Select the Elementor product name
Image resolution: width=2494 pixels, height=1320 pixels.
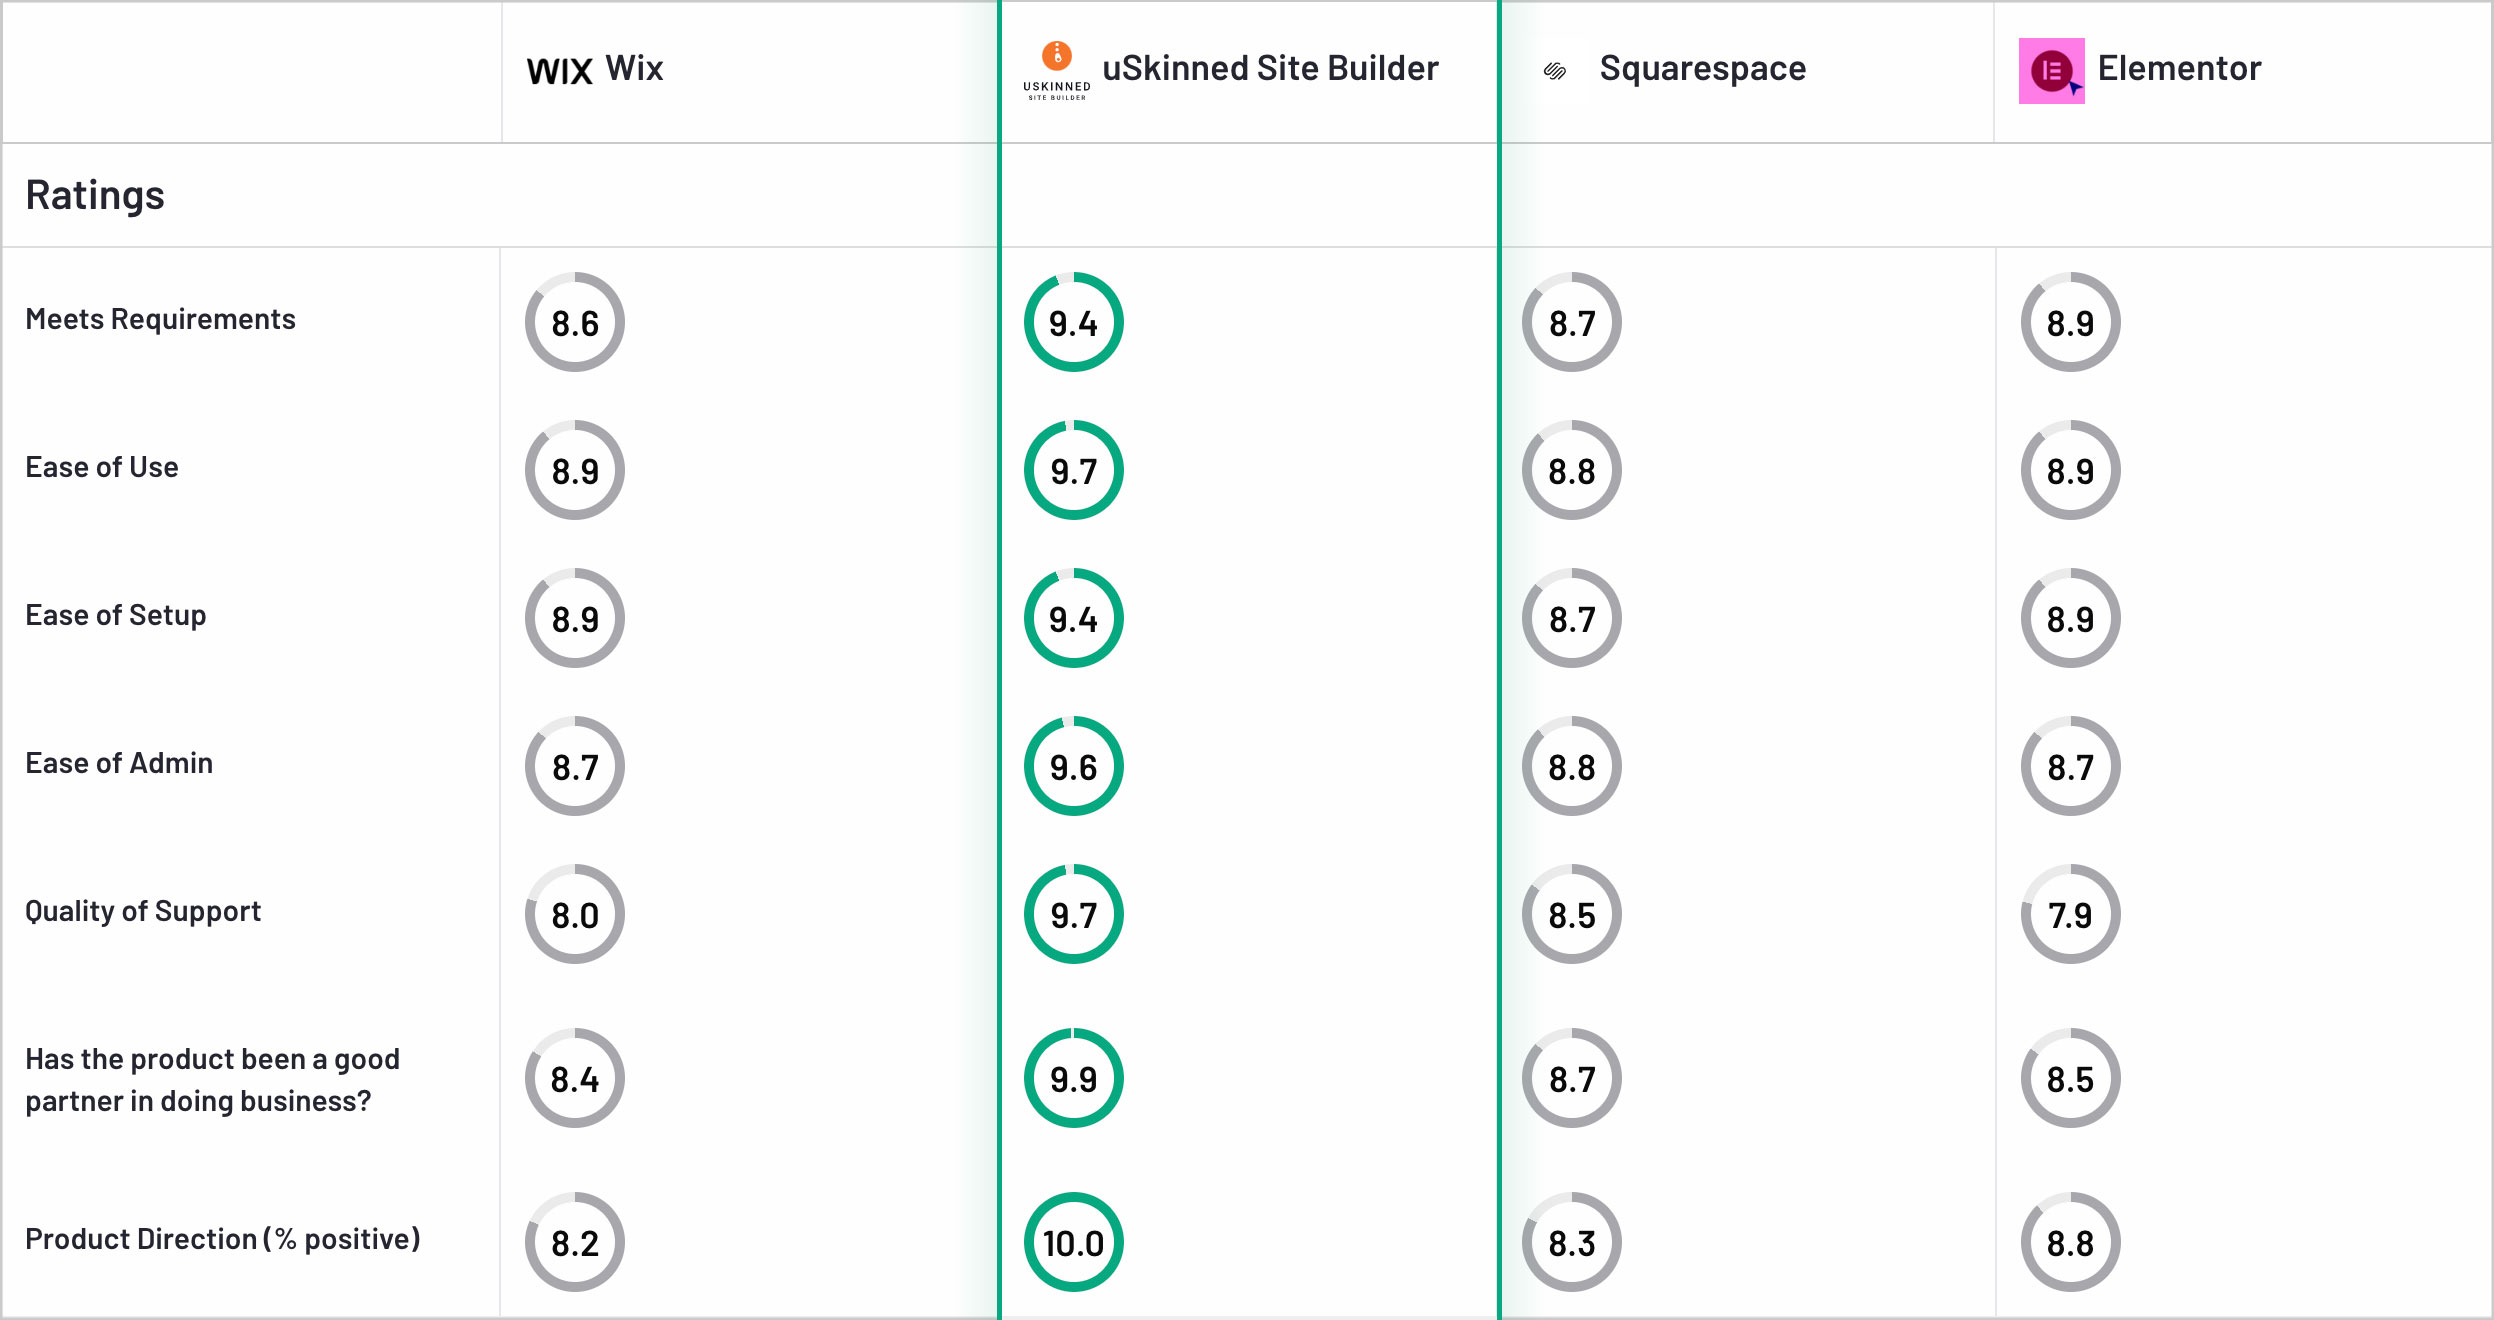(x=2179, y=69)
